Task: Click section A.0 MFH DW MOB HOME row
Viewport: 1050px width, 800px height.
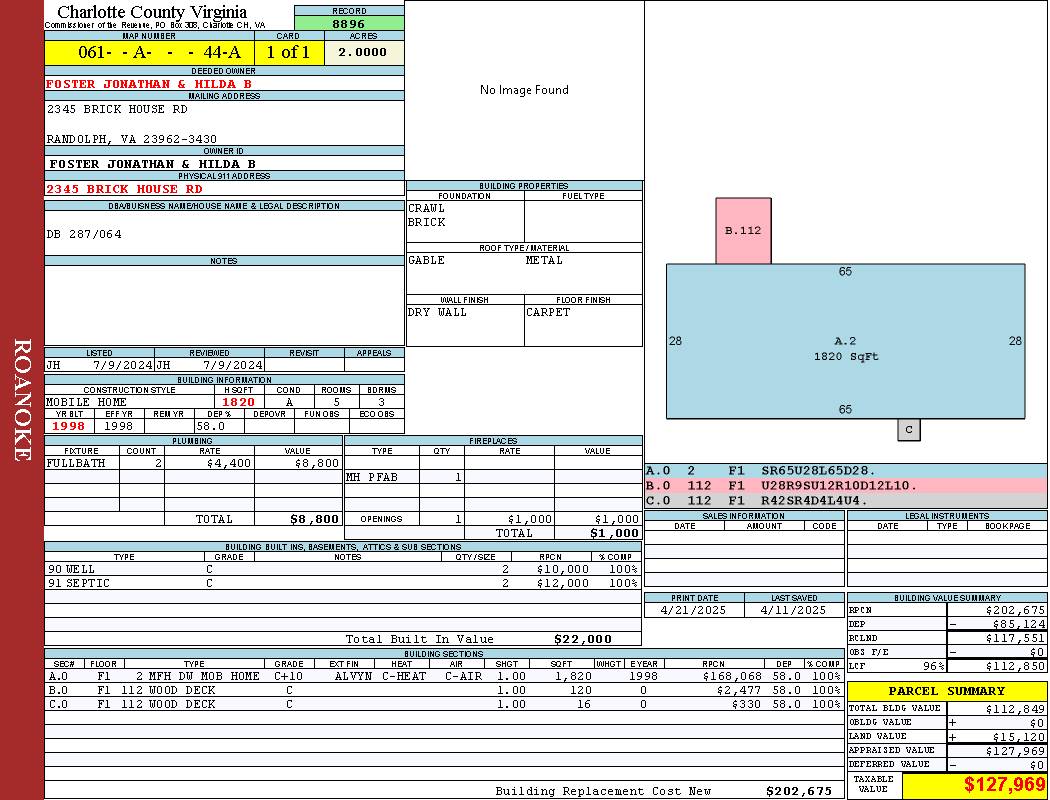Action: coord(444,676)
